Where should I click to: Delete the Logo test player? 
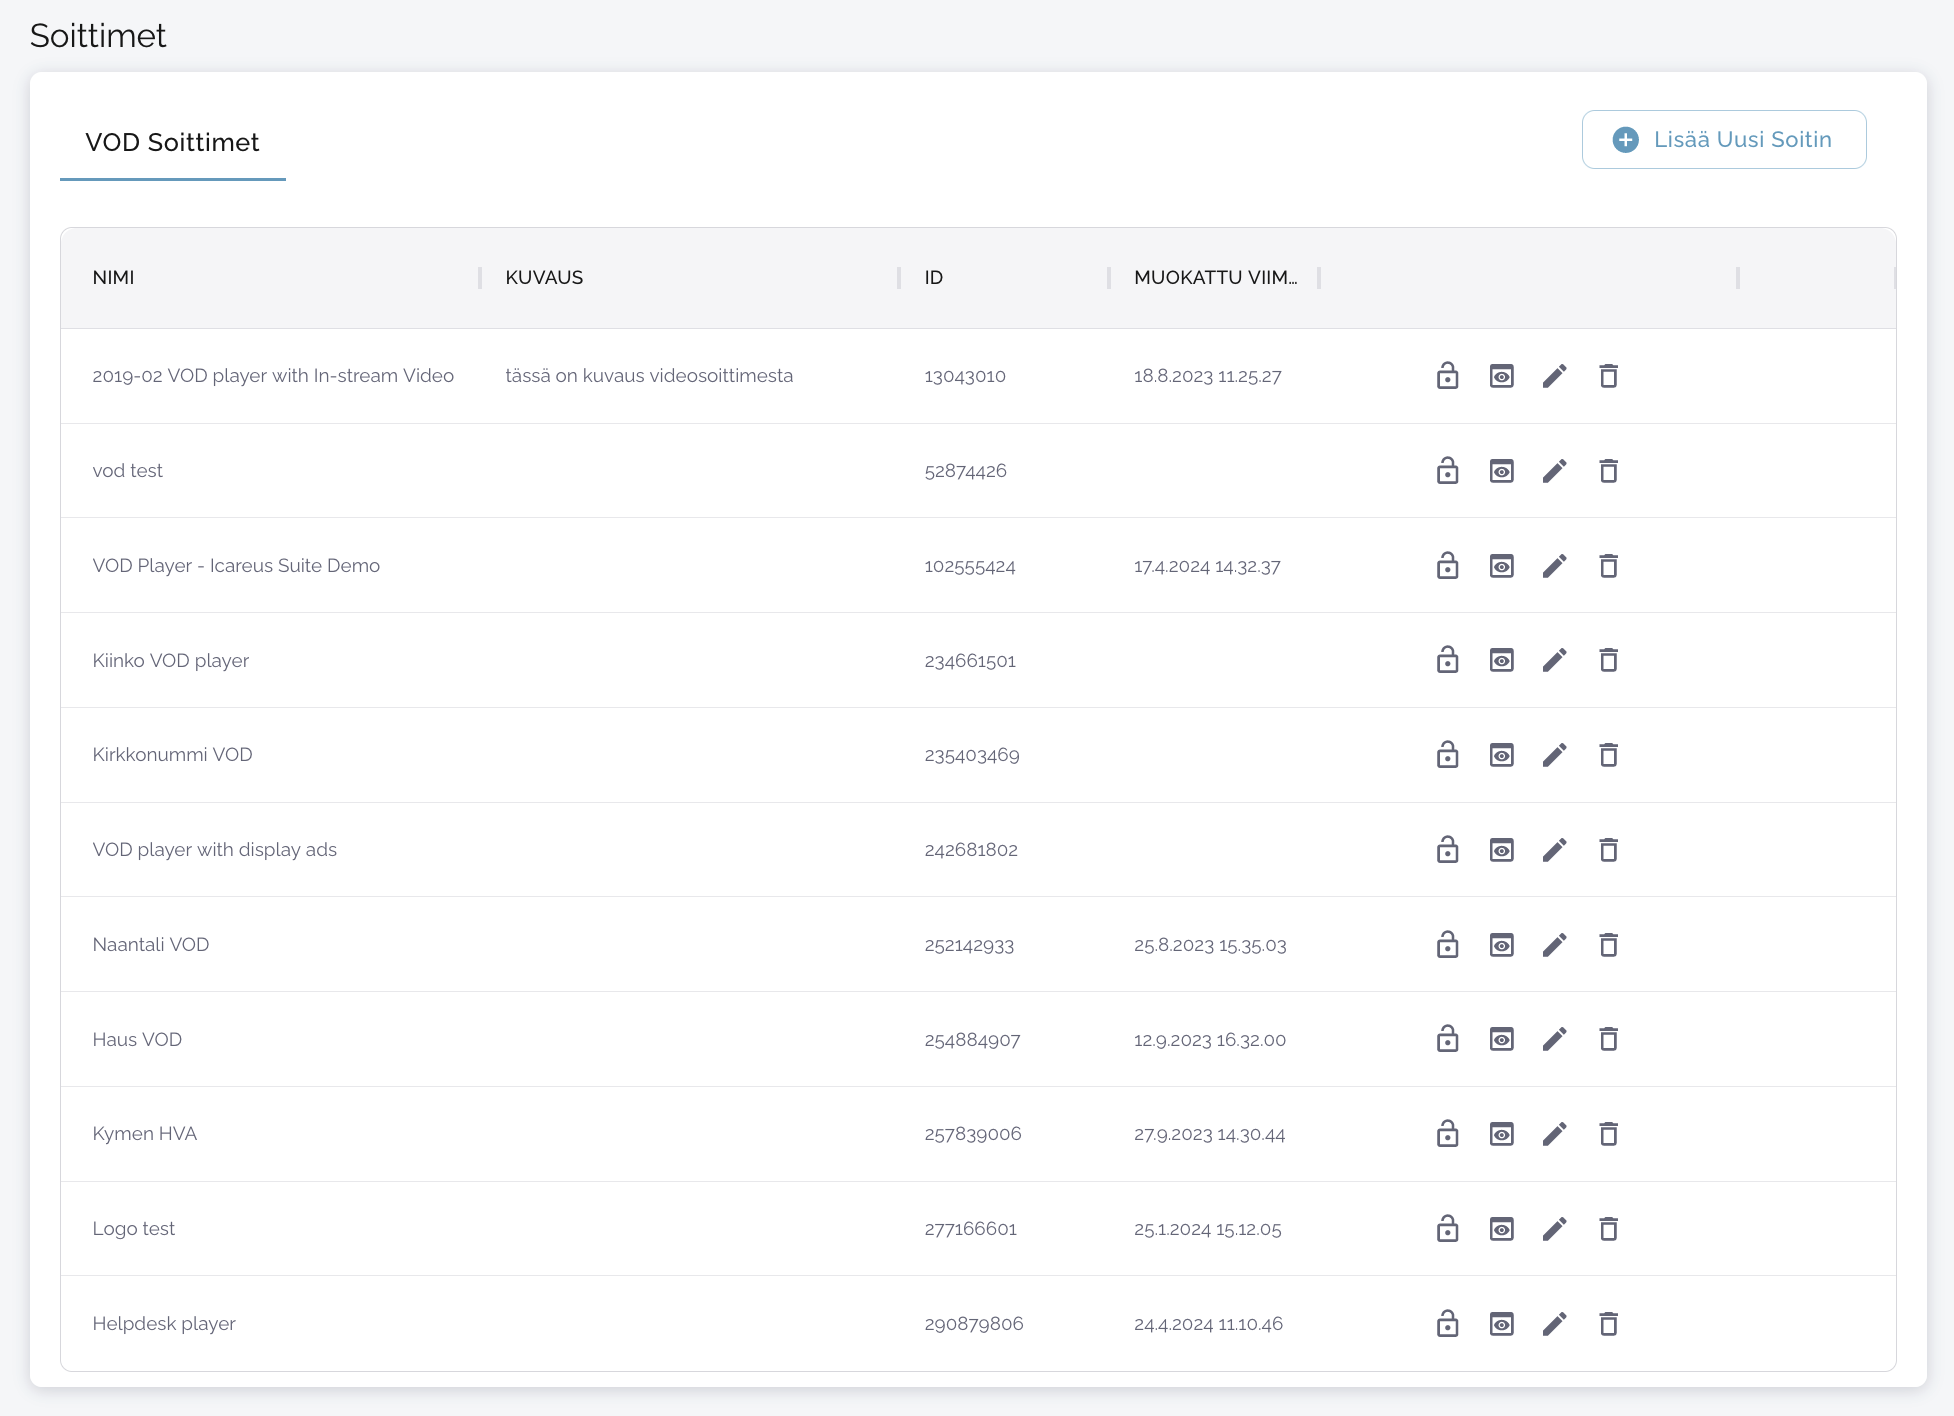(x=1608, y=1229)
